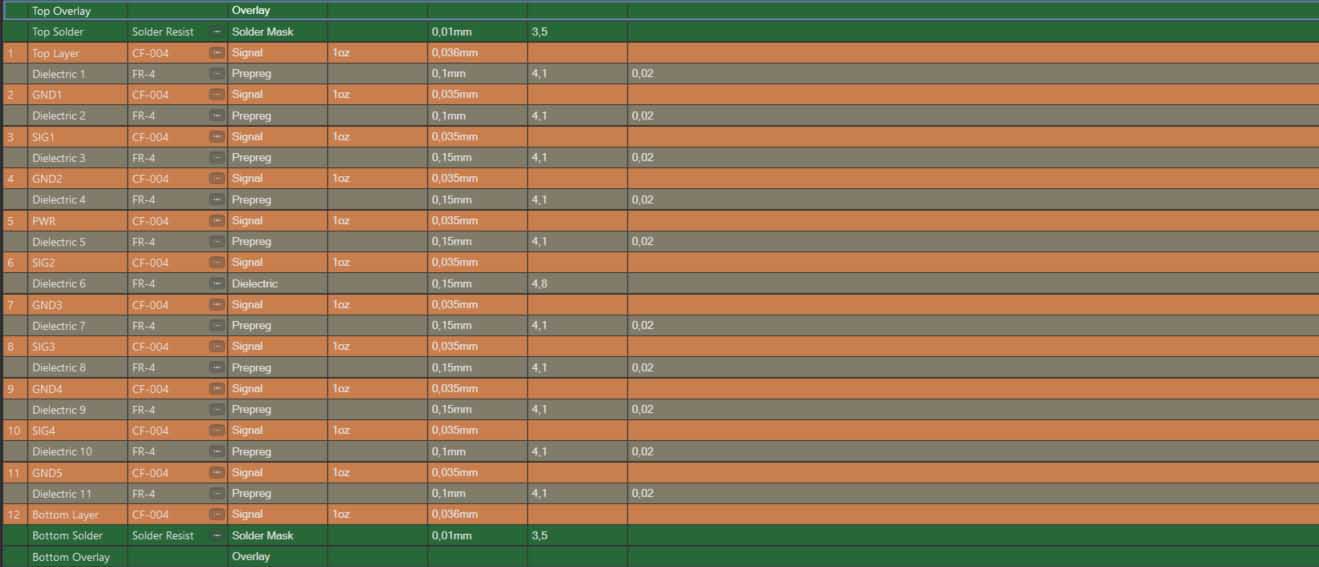Click the Signal type cell of GND2

pos(248,179)
